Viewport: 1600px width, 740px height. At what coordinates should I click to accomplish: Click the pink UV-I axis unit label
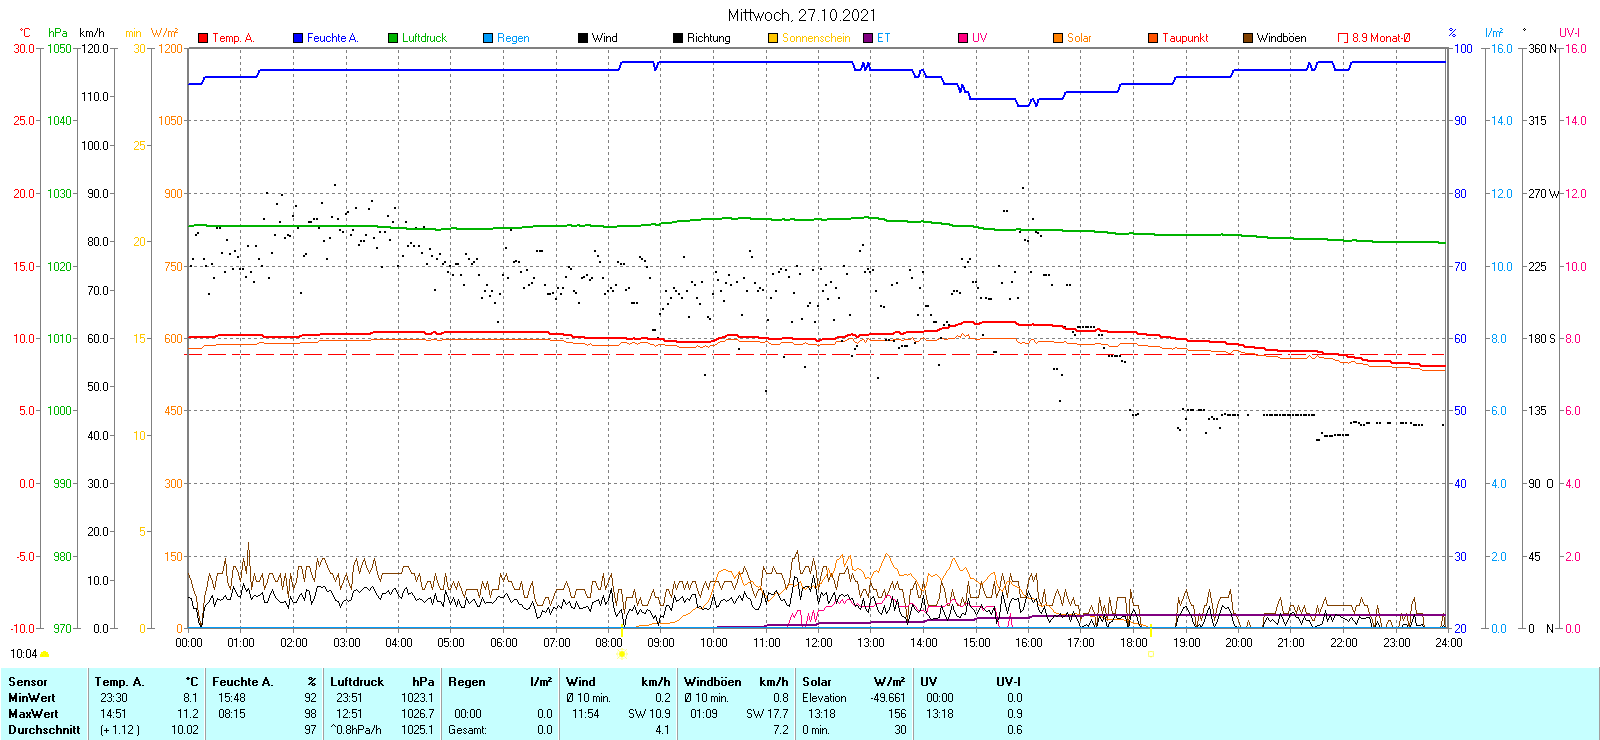tap(1569, 33)
